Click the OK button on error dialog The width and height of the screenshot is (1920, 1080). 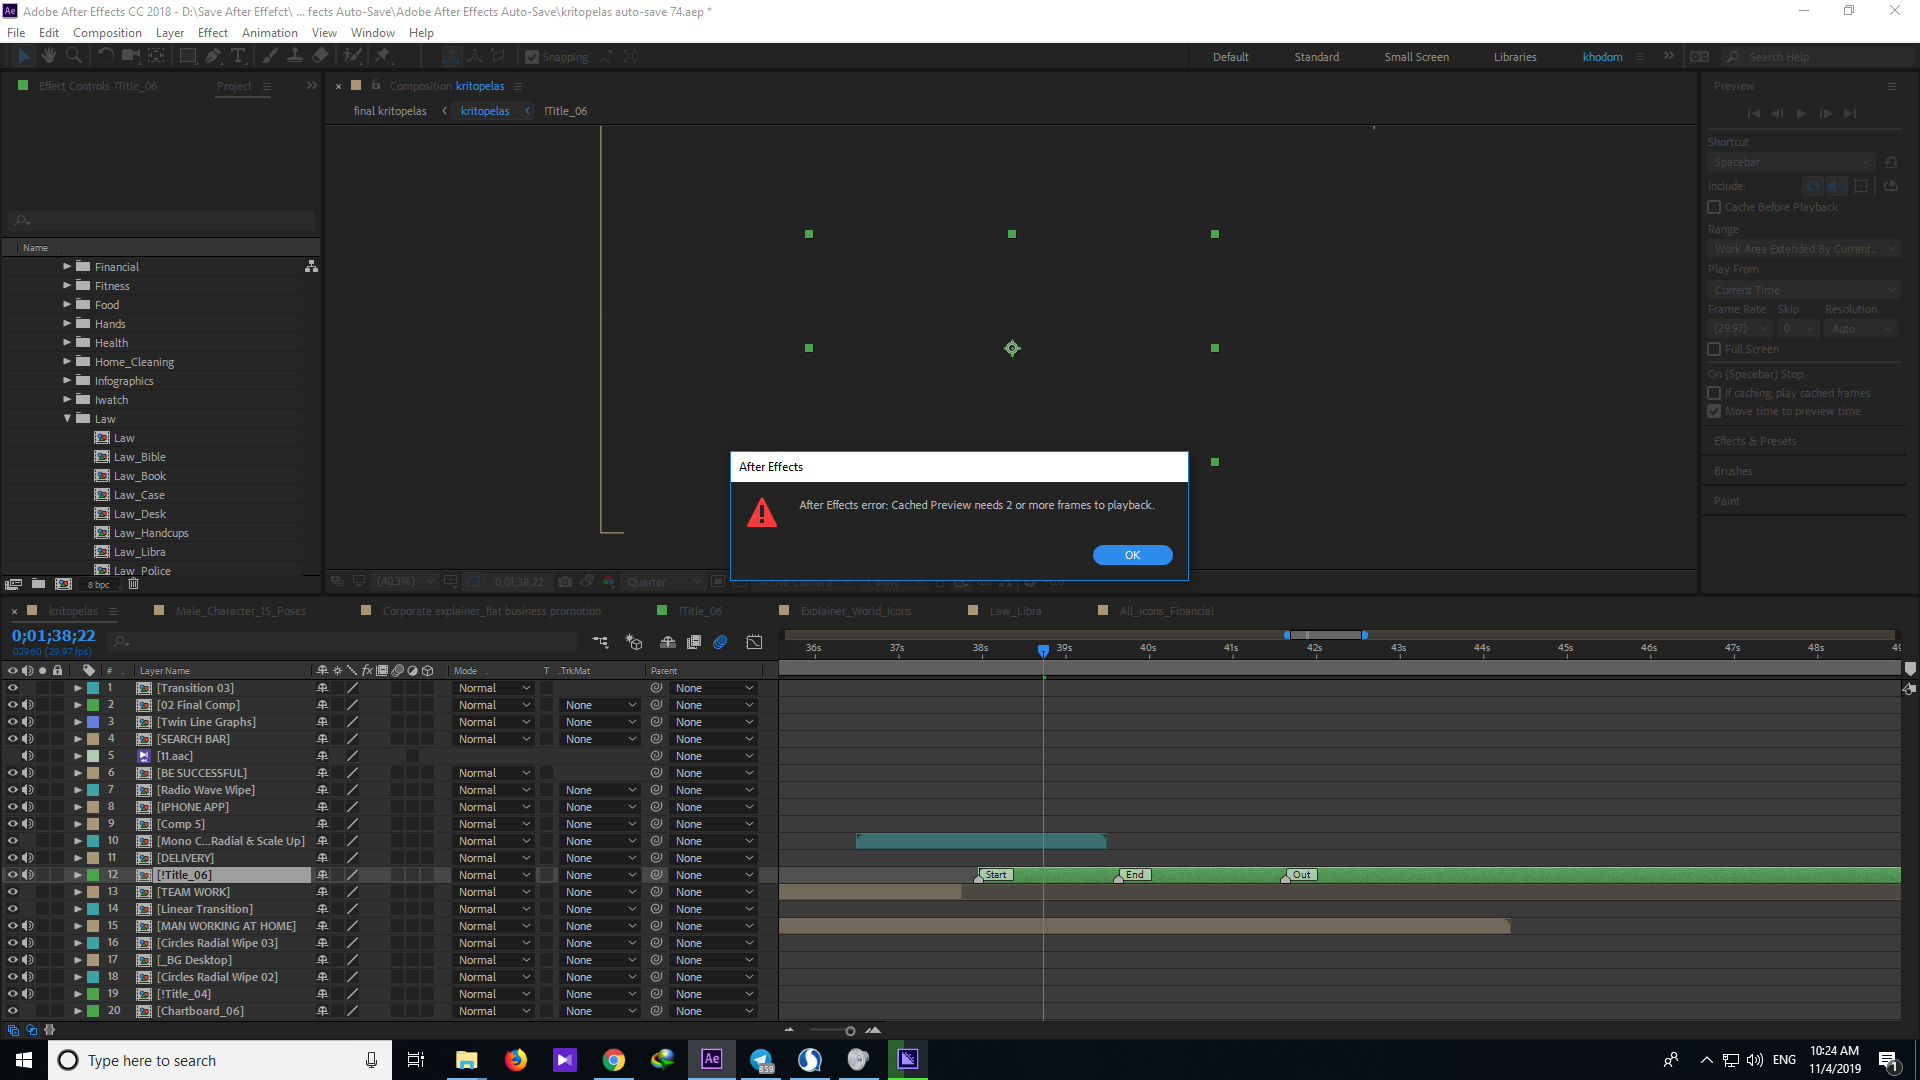(x=1131, y=554)
